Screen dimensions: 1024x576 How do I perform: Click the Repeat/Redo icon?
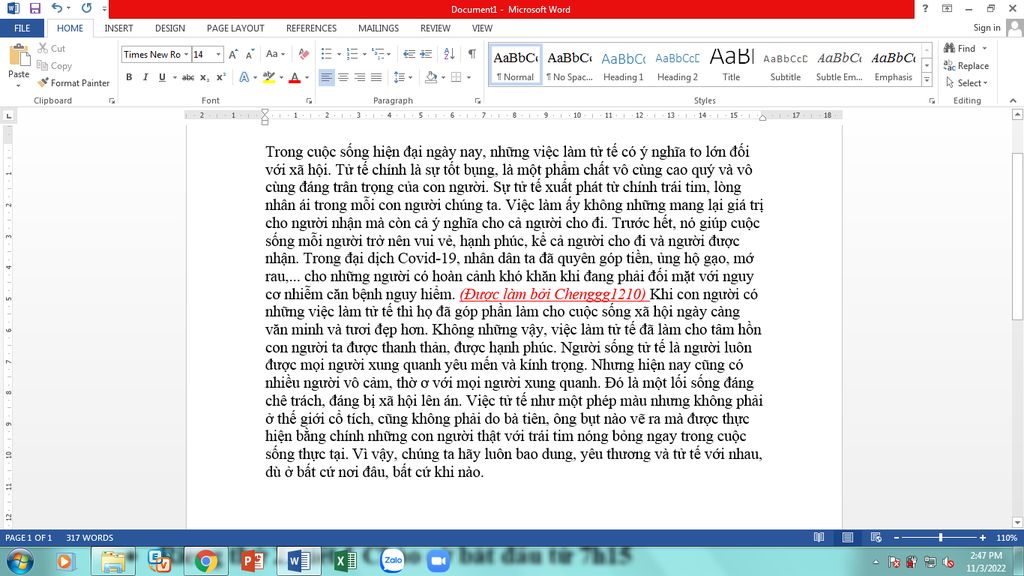(x=86, y=8)
